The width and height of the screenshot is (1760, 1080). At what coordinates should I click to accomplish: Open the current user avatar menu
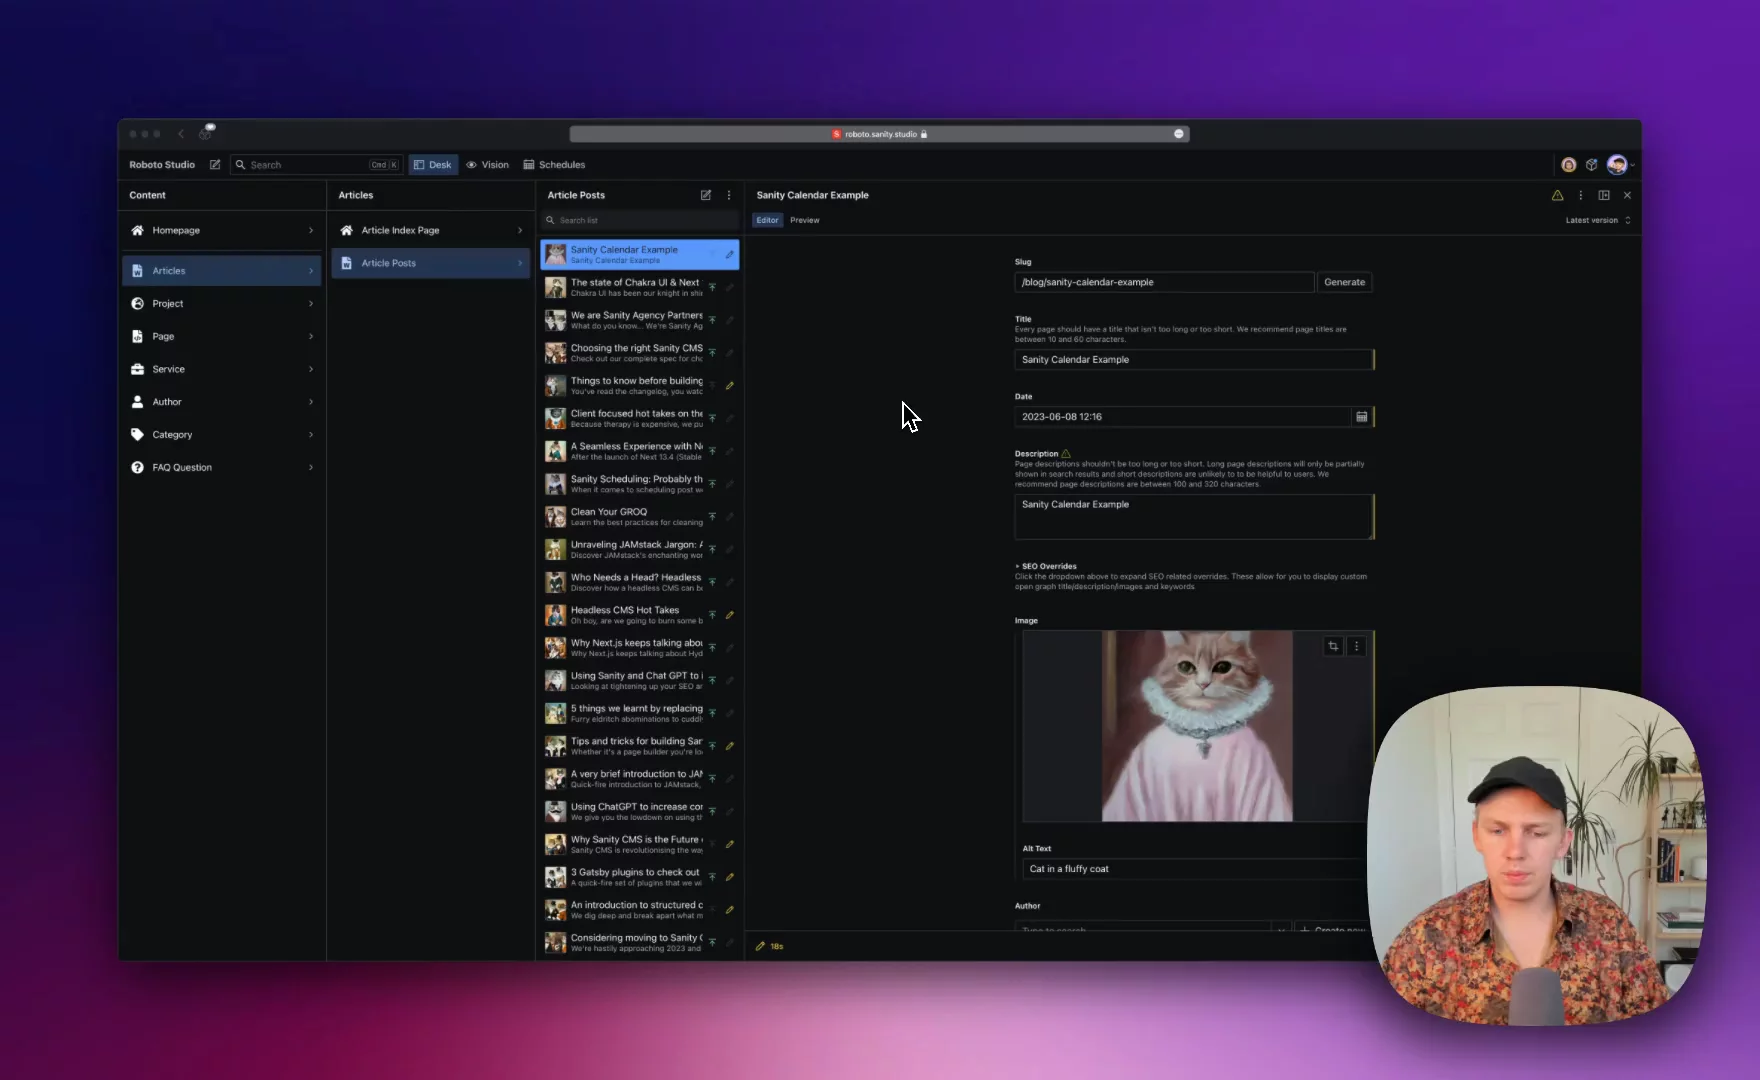click(x=1618, y=165)
